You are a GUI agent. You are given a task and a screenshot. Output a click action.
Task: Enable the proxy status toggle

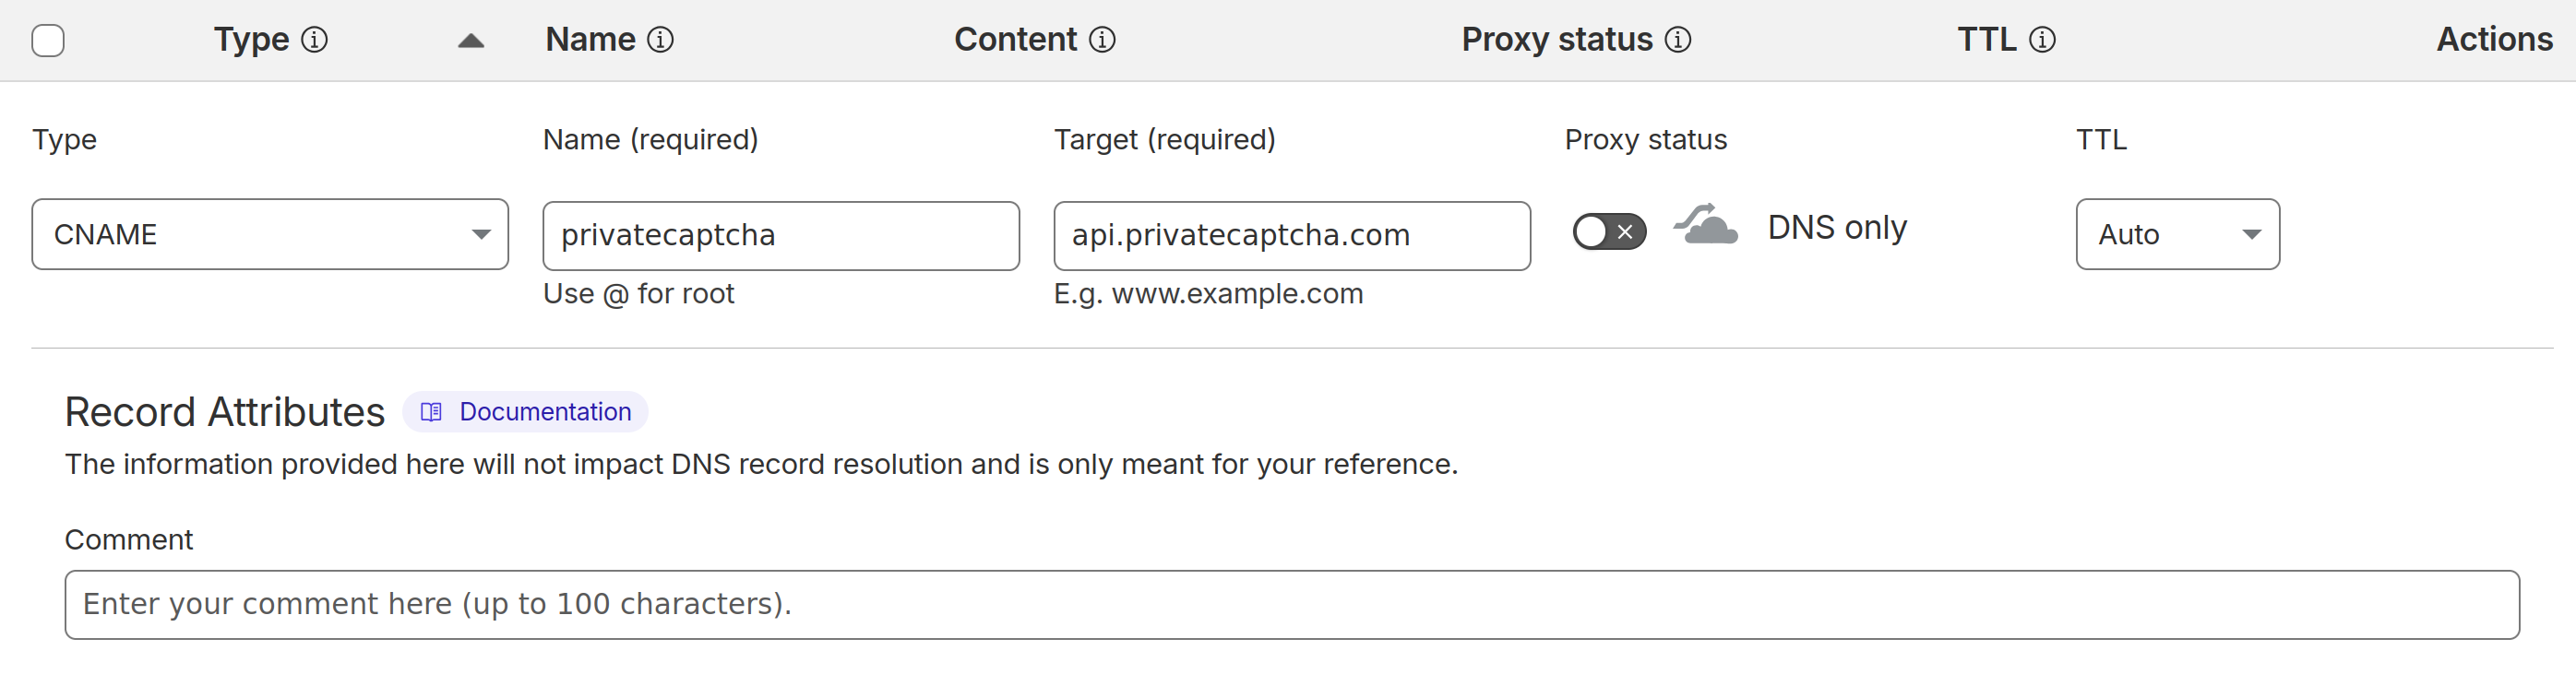pyautogui.click(x=1608, y=231)
